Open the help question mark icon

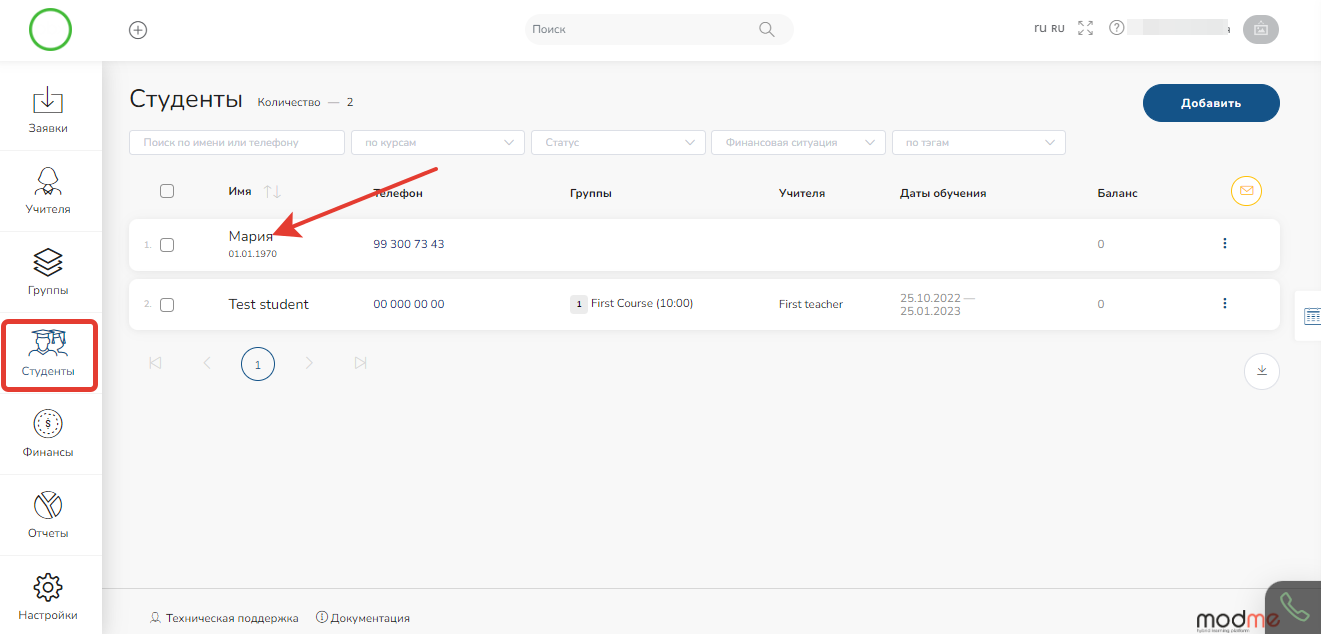coord(1117,29)
